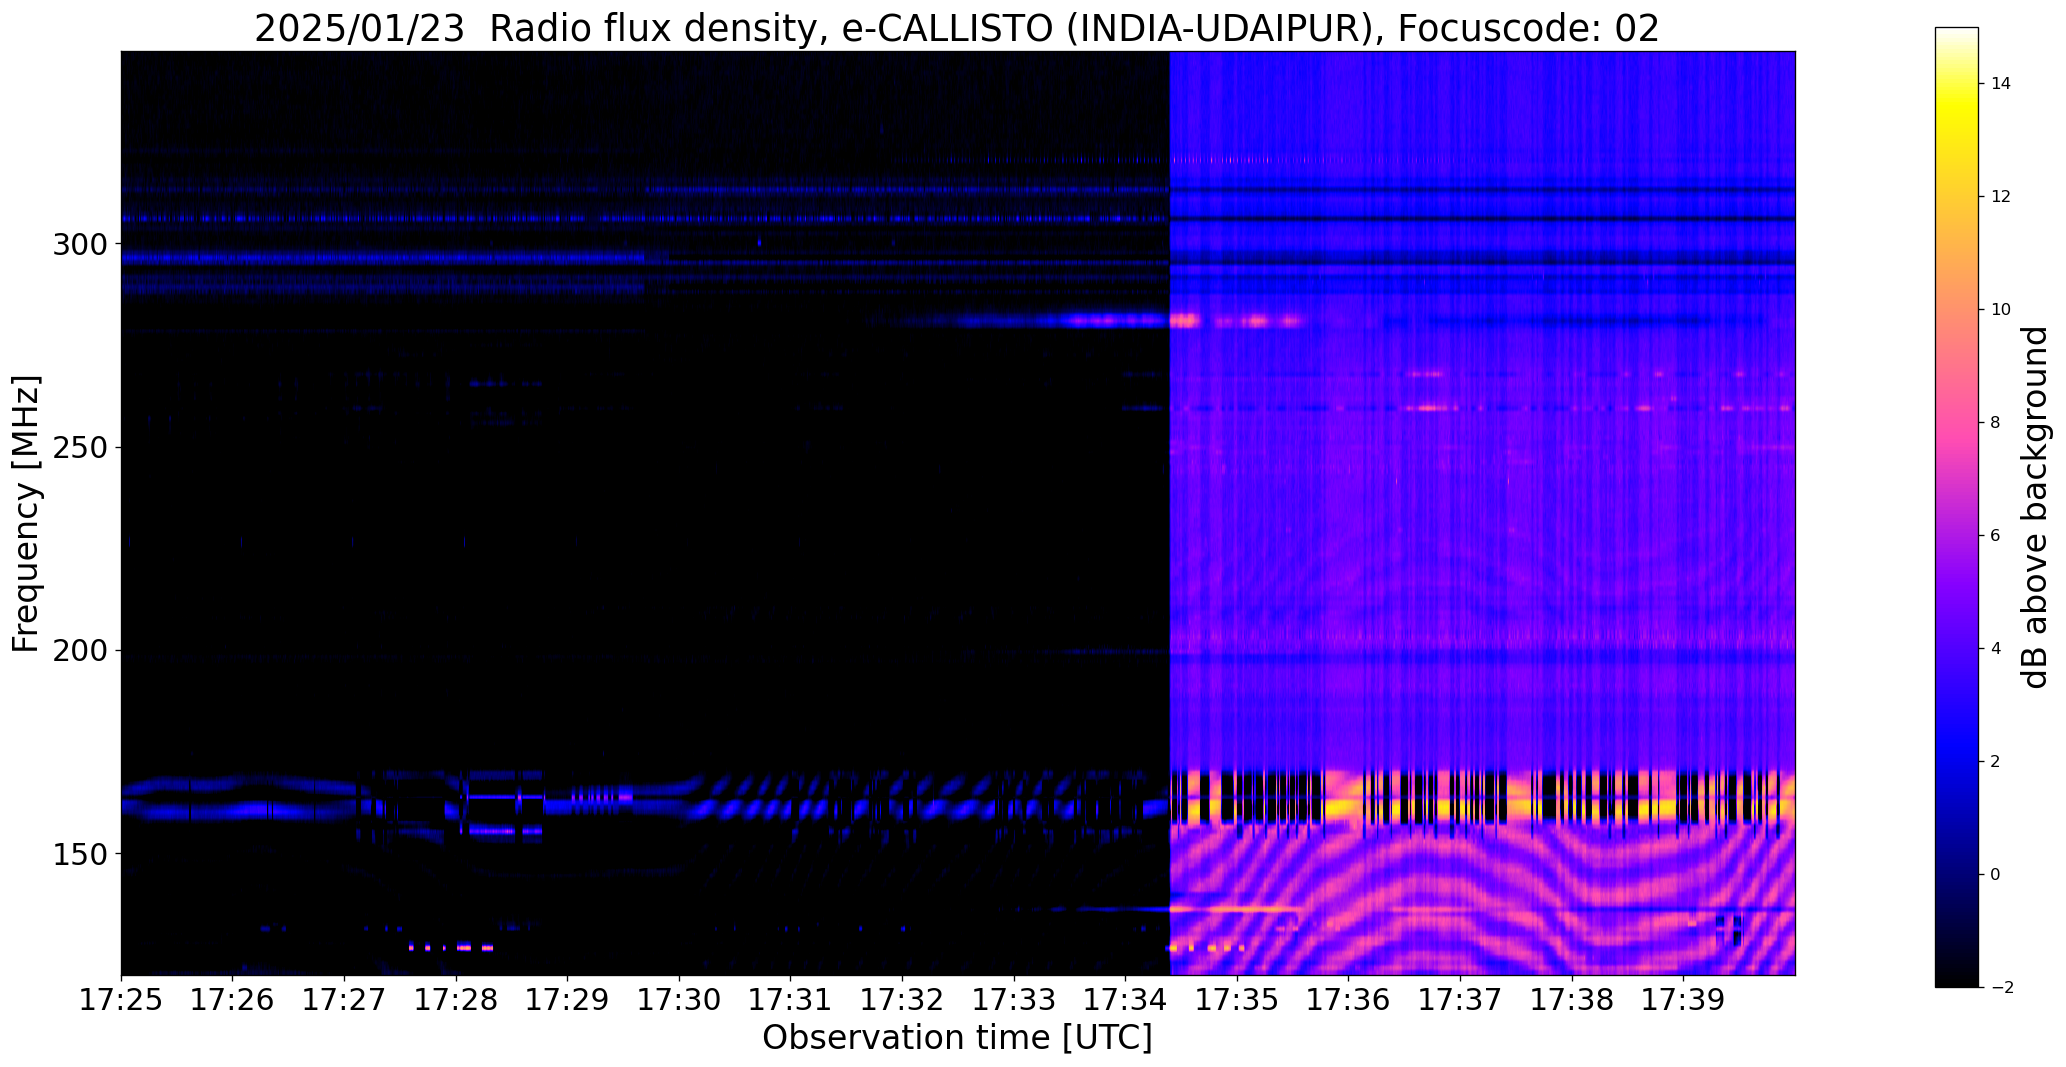Click the 17:28 time tick label

click(x=456, y=999)
